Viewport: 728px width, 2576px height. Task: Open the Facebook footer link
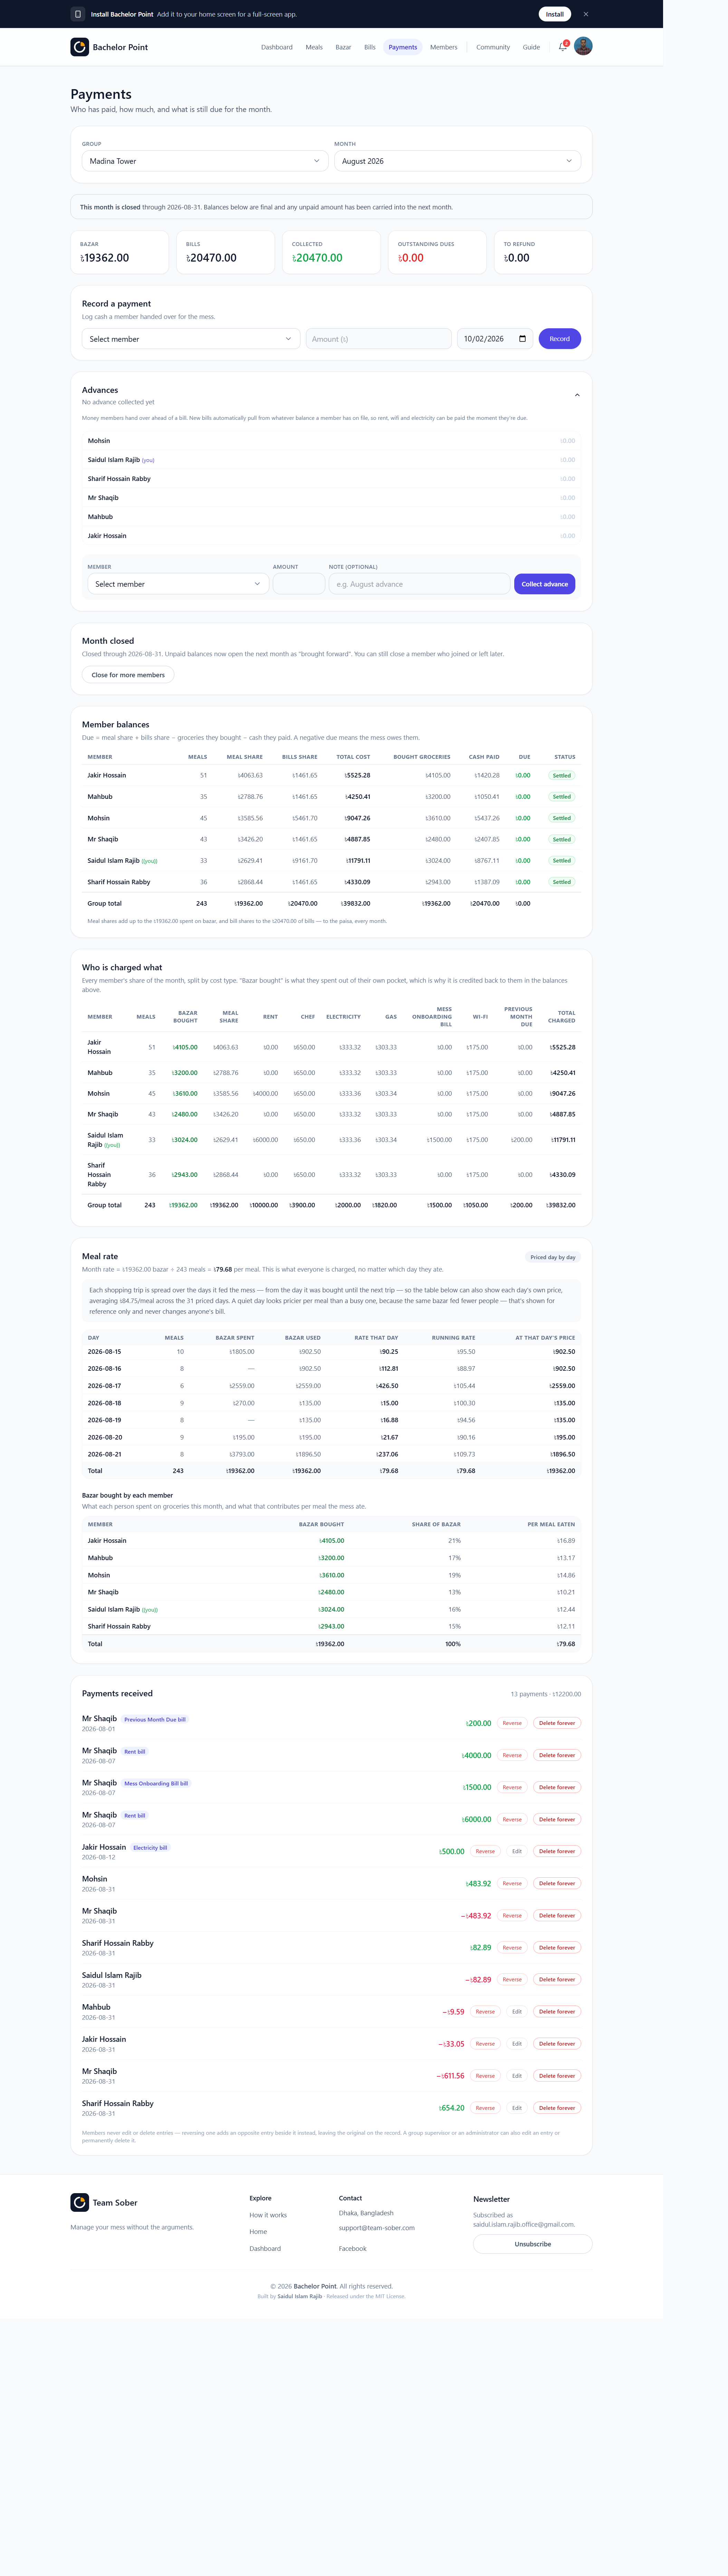(353, 2248)
